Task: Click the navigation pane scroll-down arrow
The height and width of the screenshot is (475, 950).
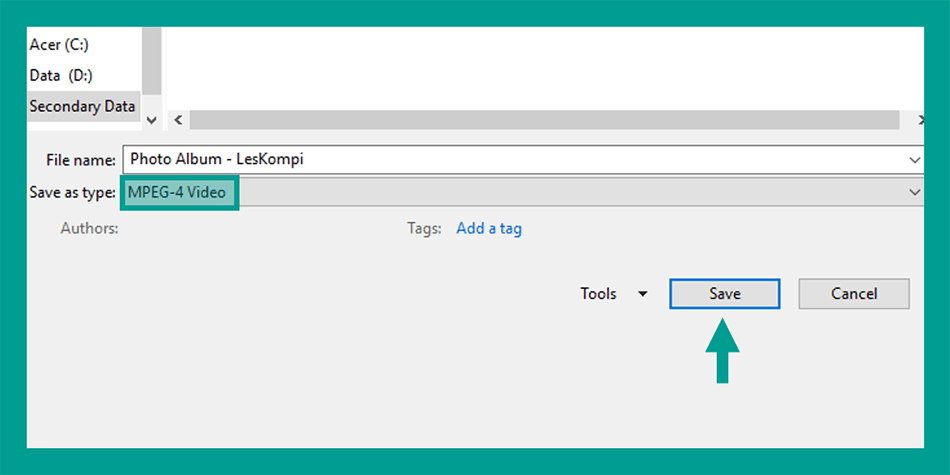Action: [152, 120]
